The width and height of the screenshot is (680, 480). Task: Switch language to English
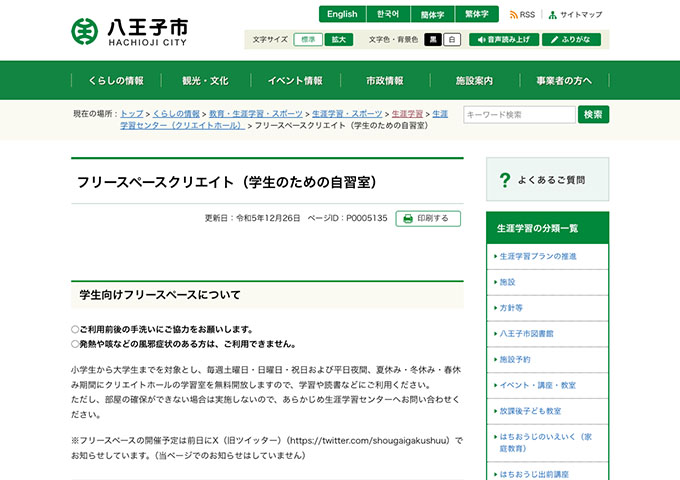click(342, 14)
